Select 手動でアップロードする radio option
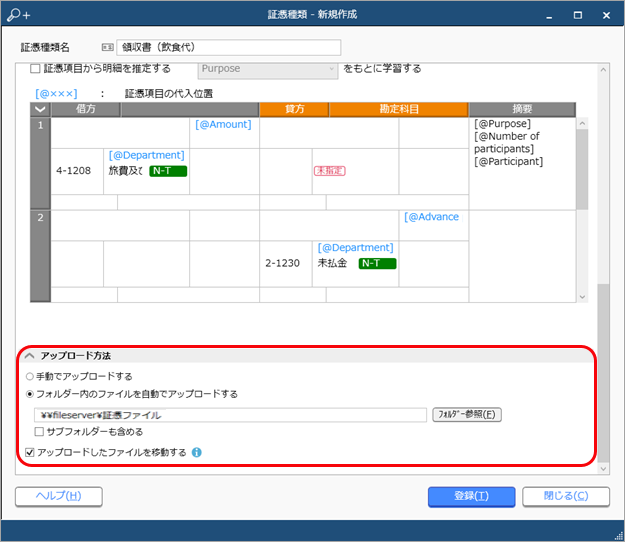This screenshot has width=625, height=542. 29,376
